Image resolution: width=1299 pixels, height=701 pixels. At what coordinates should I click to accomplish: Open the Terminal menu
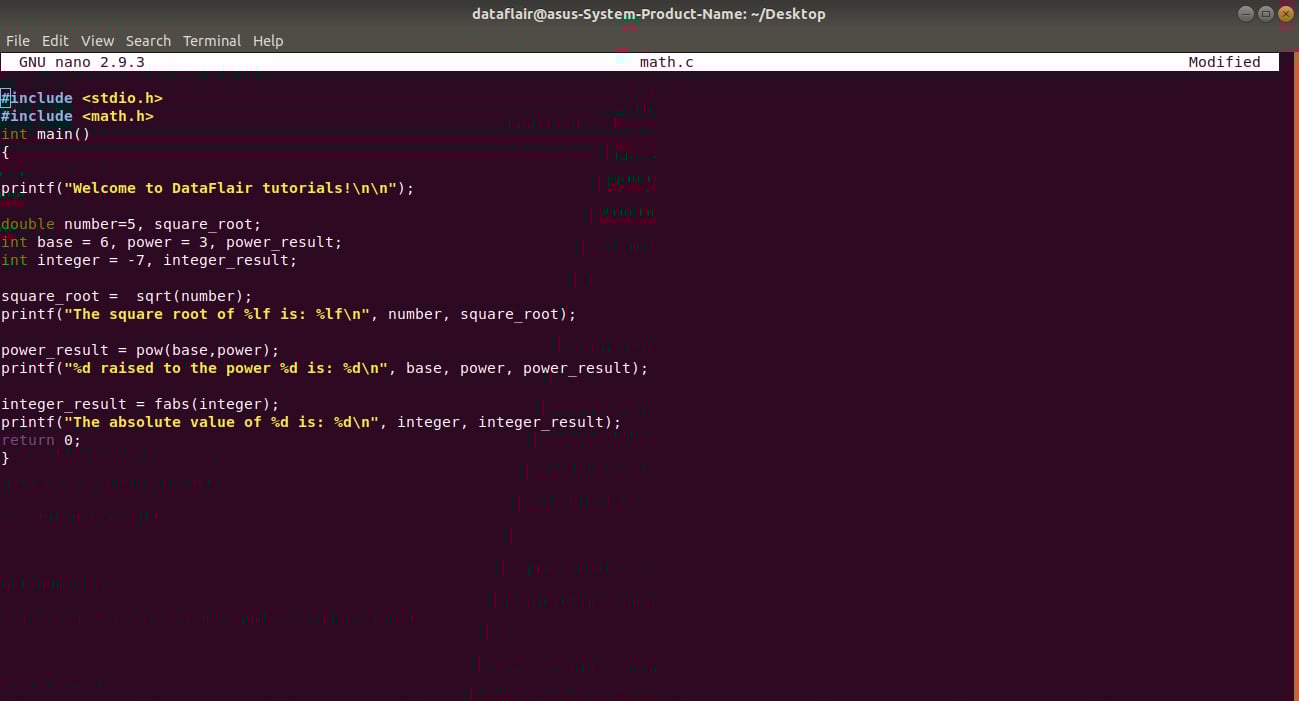coord(211,40)
